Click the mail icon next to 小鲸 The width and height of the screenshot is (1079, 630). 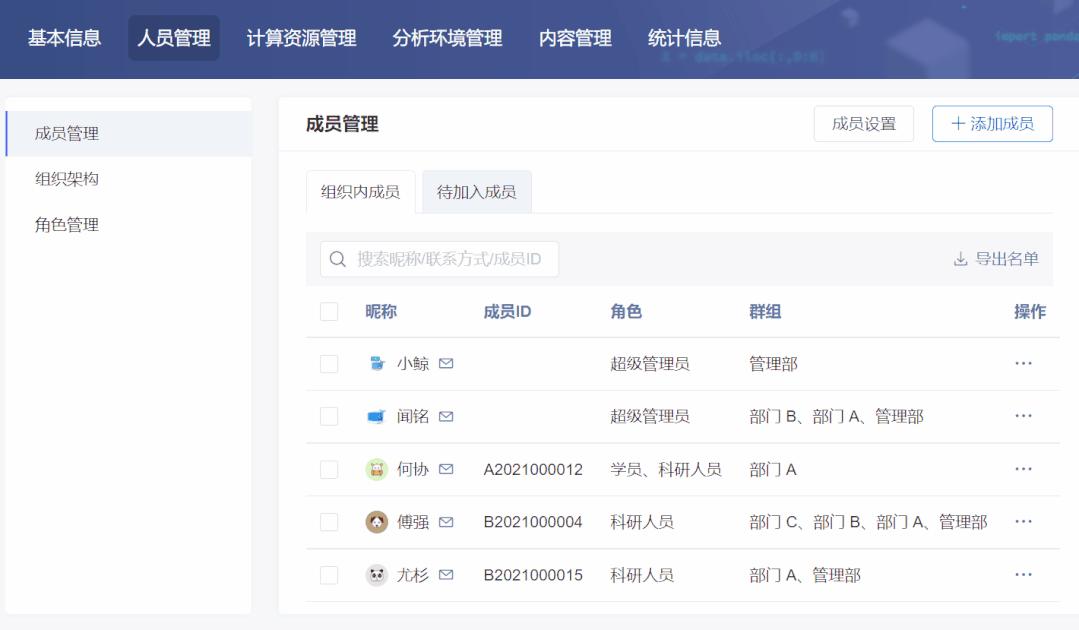pyautogui.click(x=446, y=364)
